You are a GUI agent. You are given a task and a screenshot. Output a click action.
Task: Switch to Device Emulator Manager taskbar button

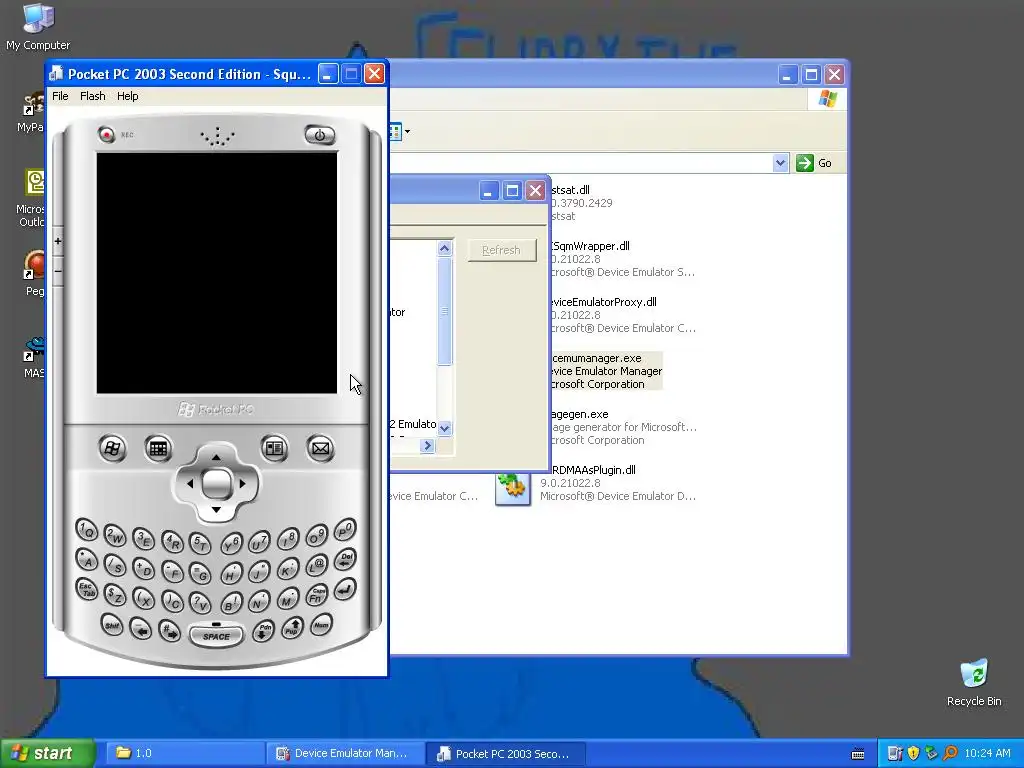(345, 754)
